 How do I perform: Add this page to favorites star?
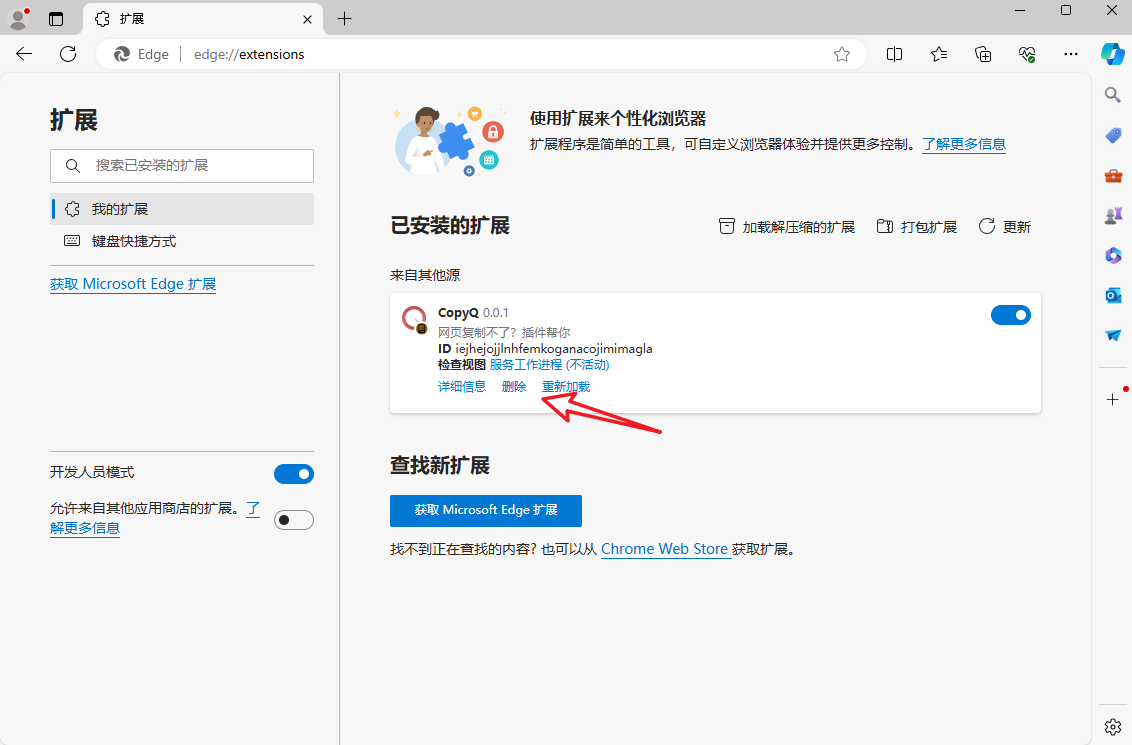tap(842, 54)
